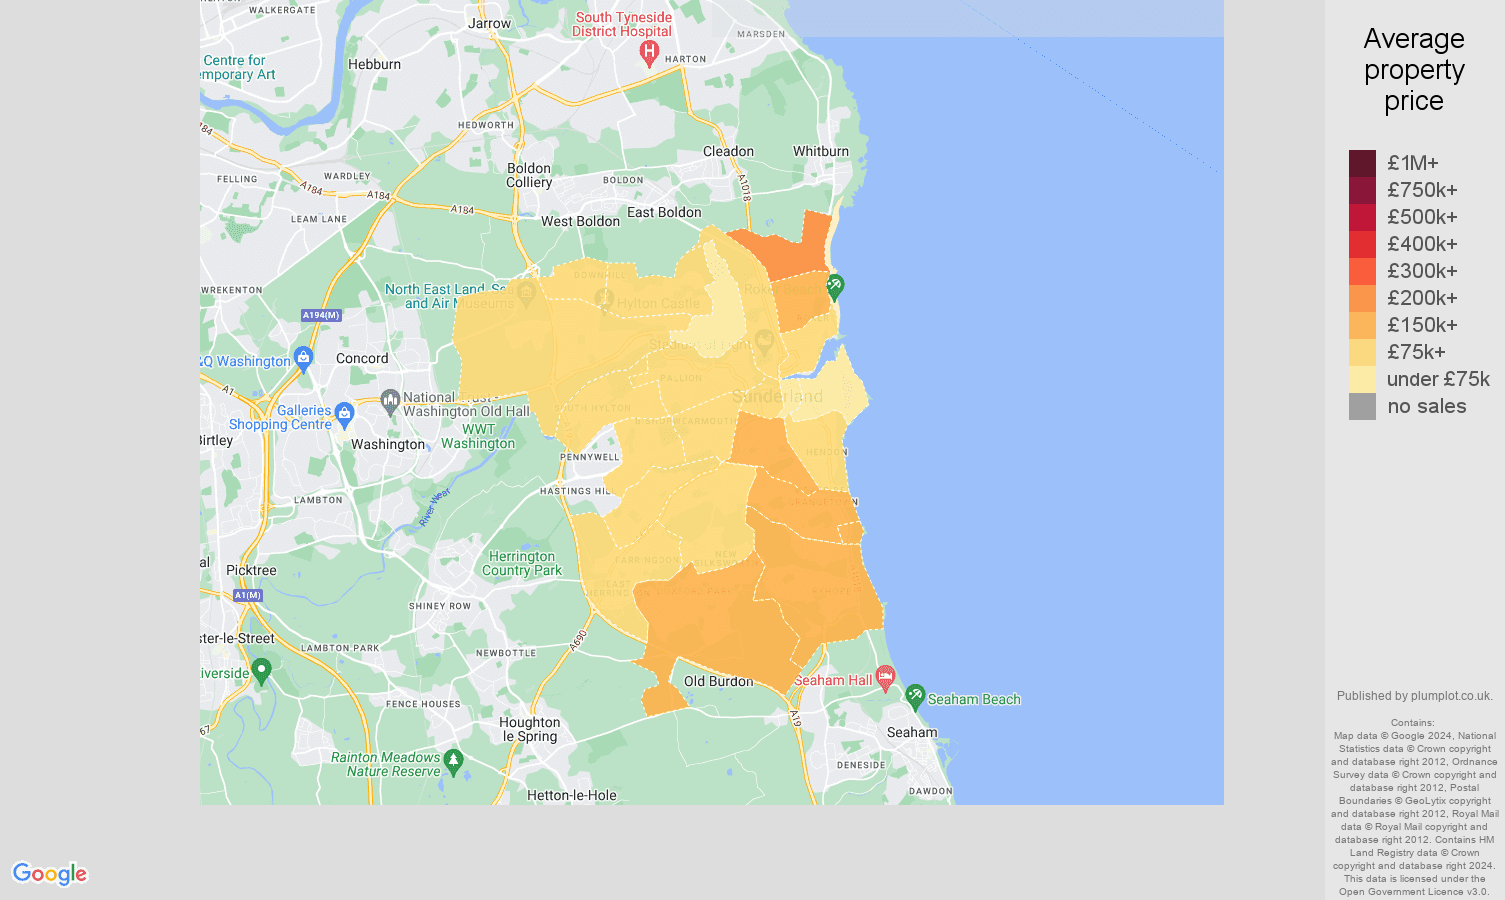The width and height of the screenshot is (1505, 900).
Task: Click the £150k+ legend swatch
Action: tap(1362, 325)
